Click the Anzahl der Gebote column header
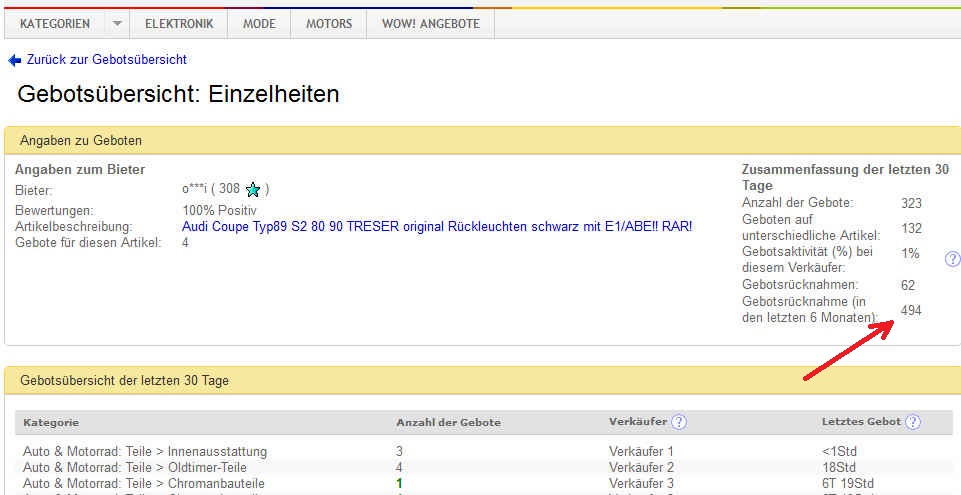The width and height of the screenshot is (961, 495). [x=448, y=423]
